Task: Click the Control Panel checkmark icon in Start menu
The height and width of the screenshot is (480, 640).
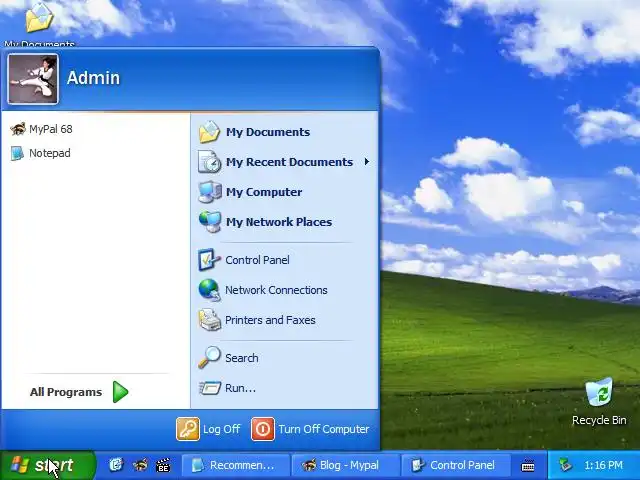Action: [209, 260]
